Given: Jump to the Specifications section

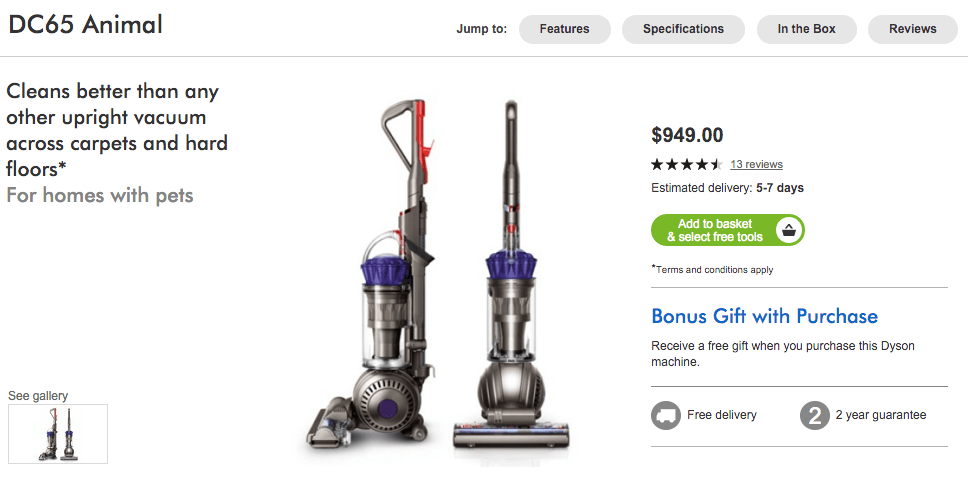Looking at the screenshot, I should pos(683,29).
